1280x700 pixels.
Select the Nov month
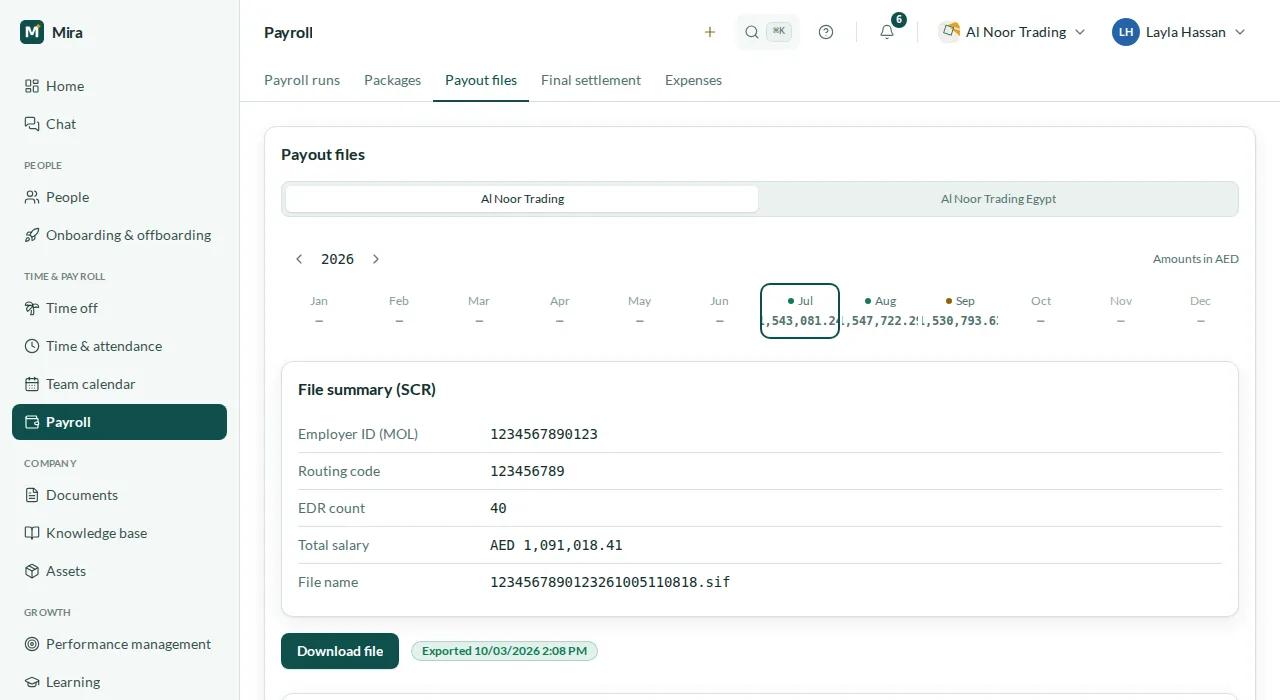[x=1121, y=311]
